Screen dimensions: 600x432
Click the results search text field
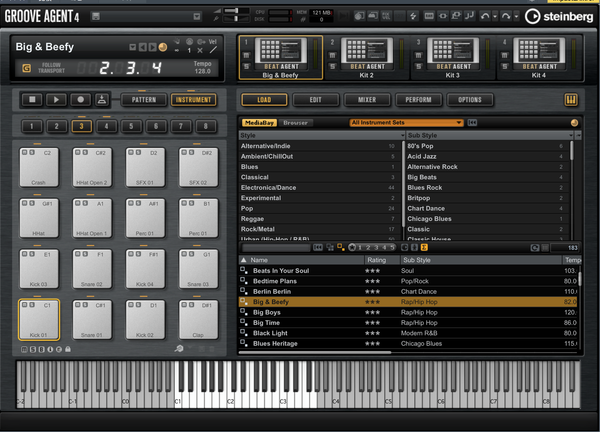pyautogui.click(x=276, y=248)
